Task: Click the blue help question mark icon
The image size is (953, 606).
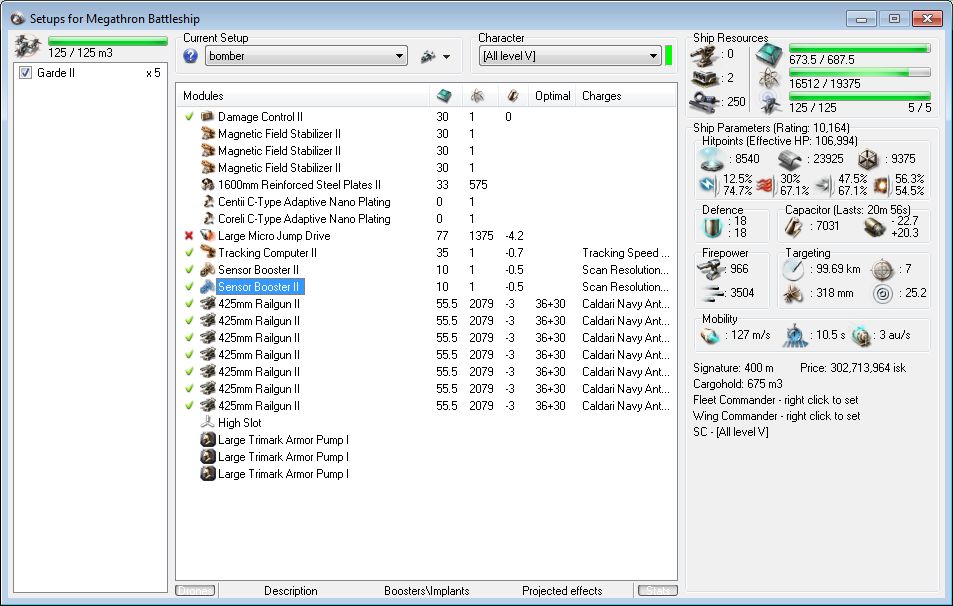Action: click(190, 56)
